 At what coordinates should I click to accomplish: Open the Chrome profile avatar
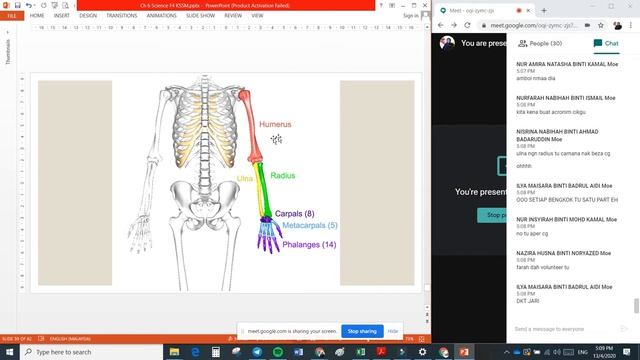pos(618,25)
